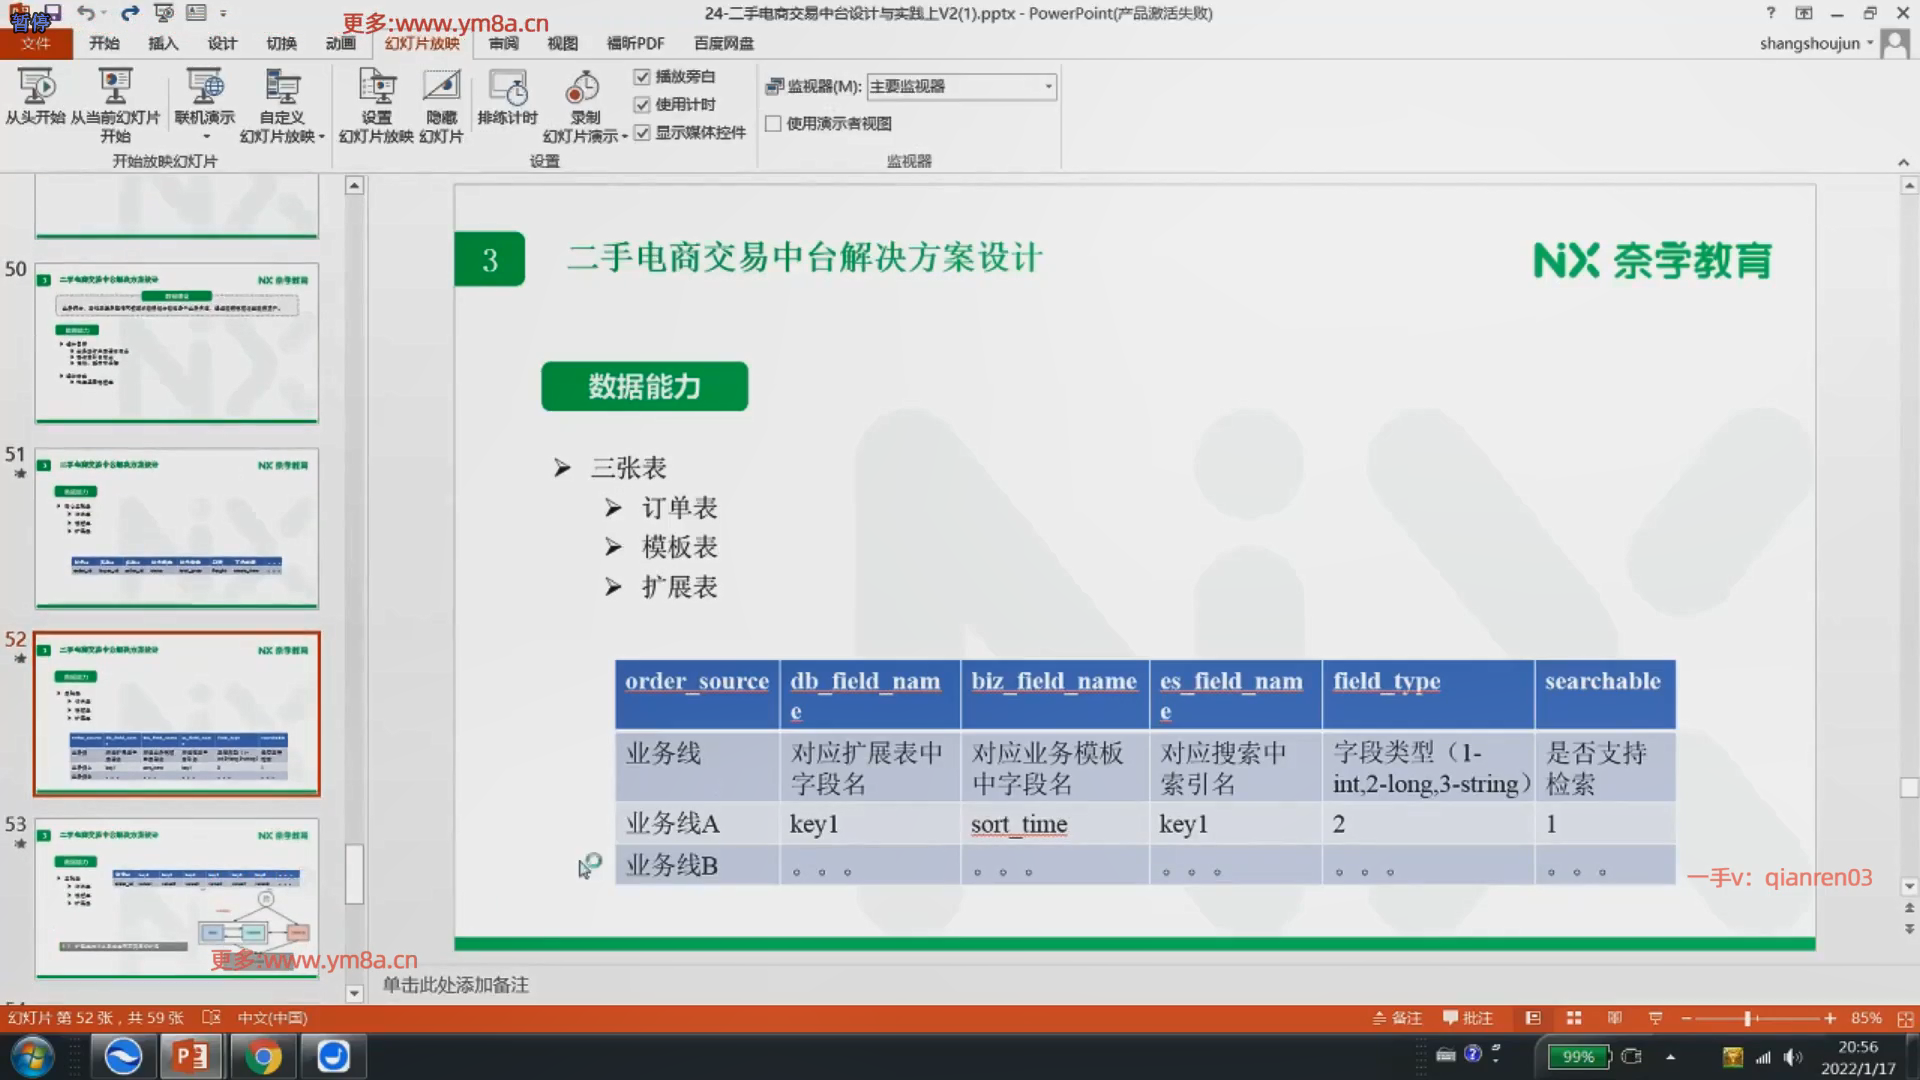Switch to Slide Sorter view icon

point(1574,1018)
